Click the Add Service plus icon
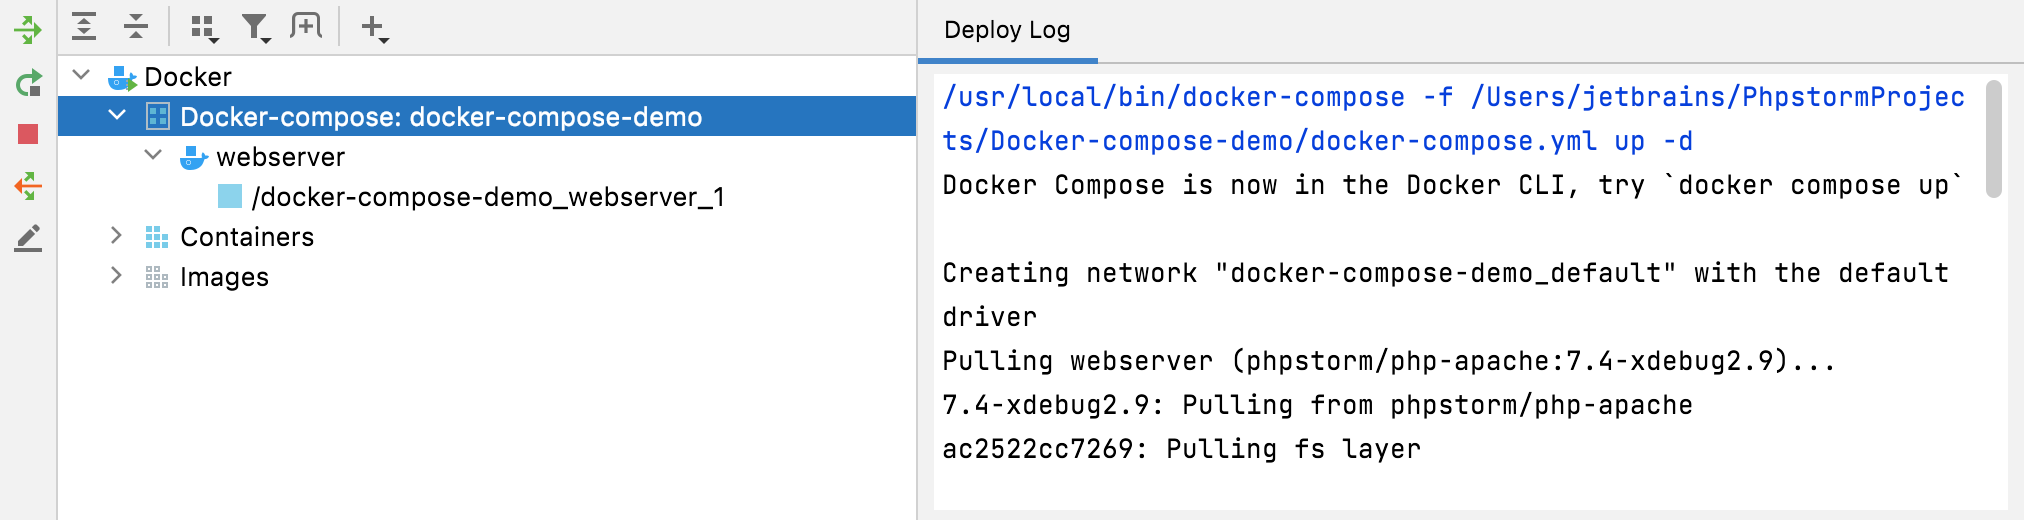The width and height of the screenshot is (2024, 520). click(x=374, y=28)
